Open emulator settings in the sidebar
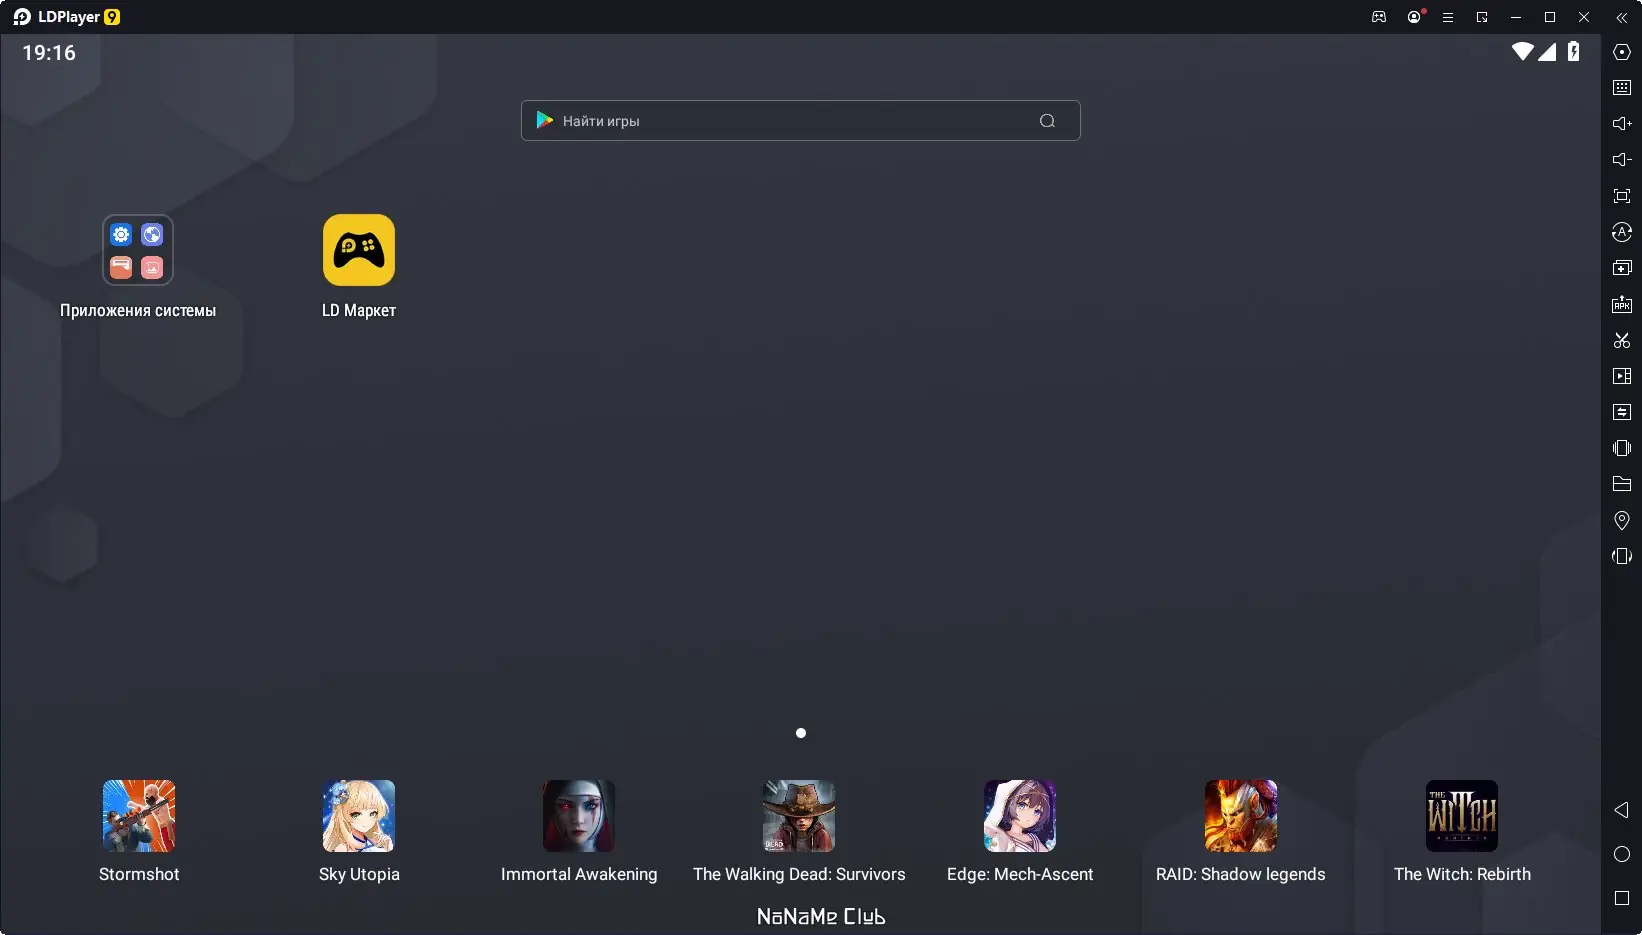Screen dimensions: 1642x935 tap(1622, 52)
